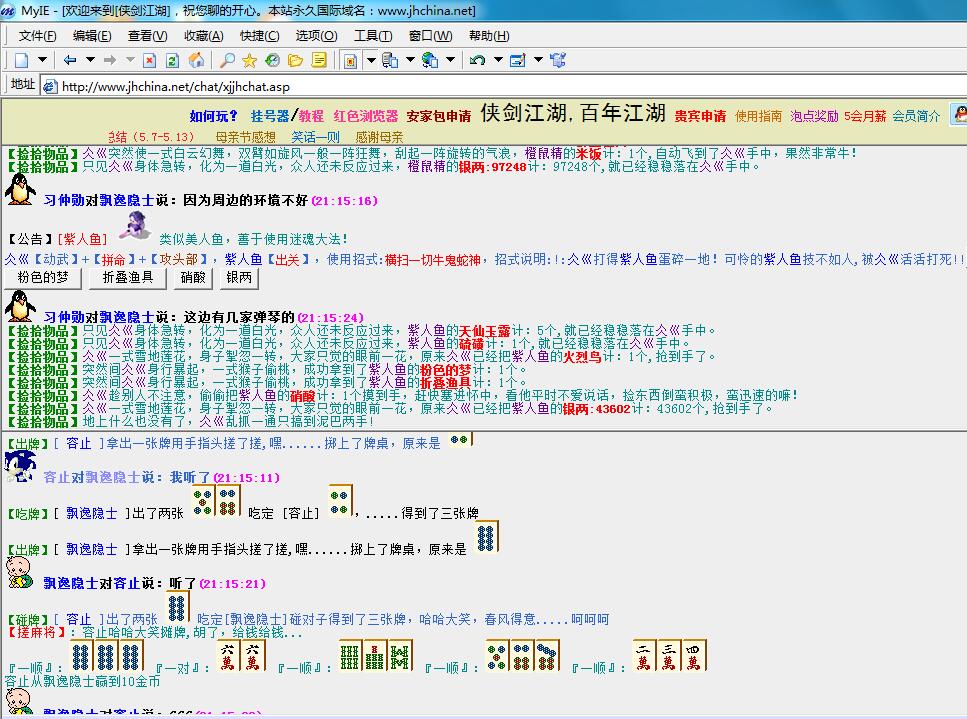Viewport: 967px width, 719px height.
Task: Open the 文件(F) menu
Action: pos(38,36)
